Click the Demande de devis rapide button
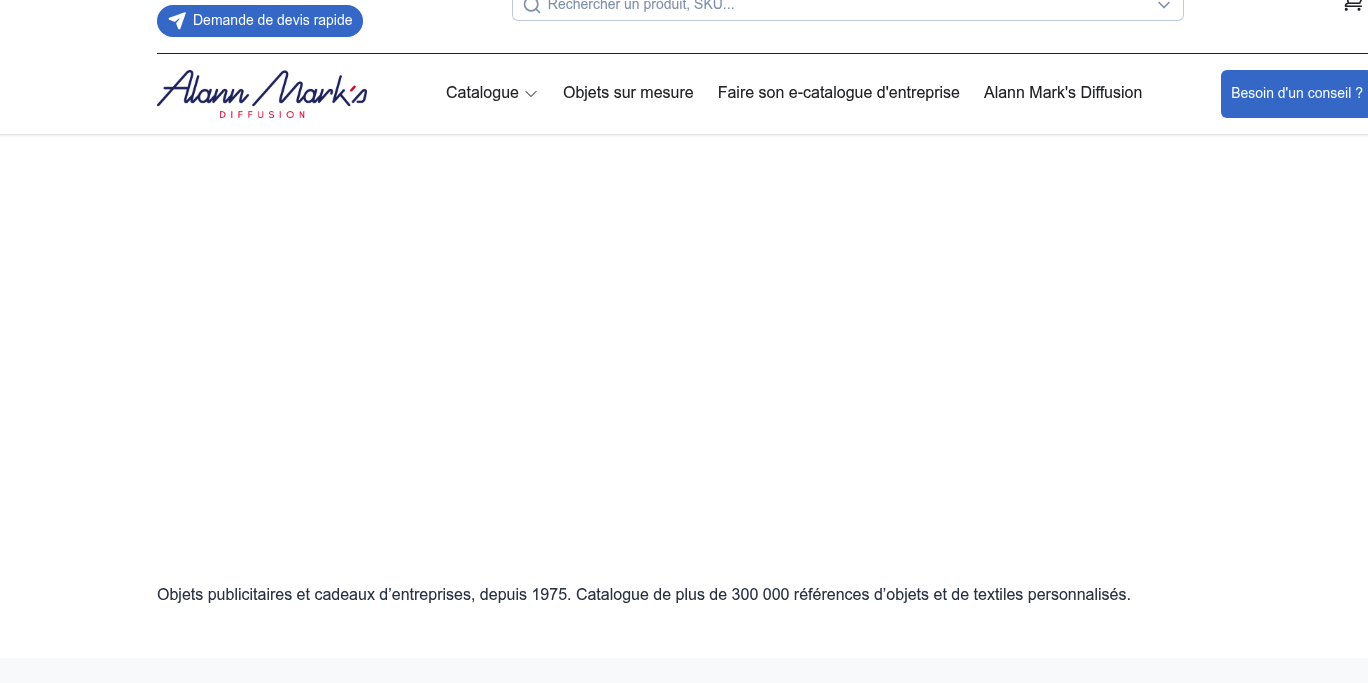The width and height of the screenshot is (1368, 683). coord(260,21)
